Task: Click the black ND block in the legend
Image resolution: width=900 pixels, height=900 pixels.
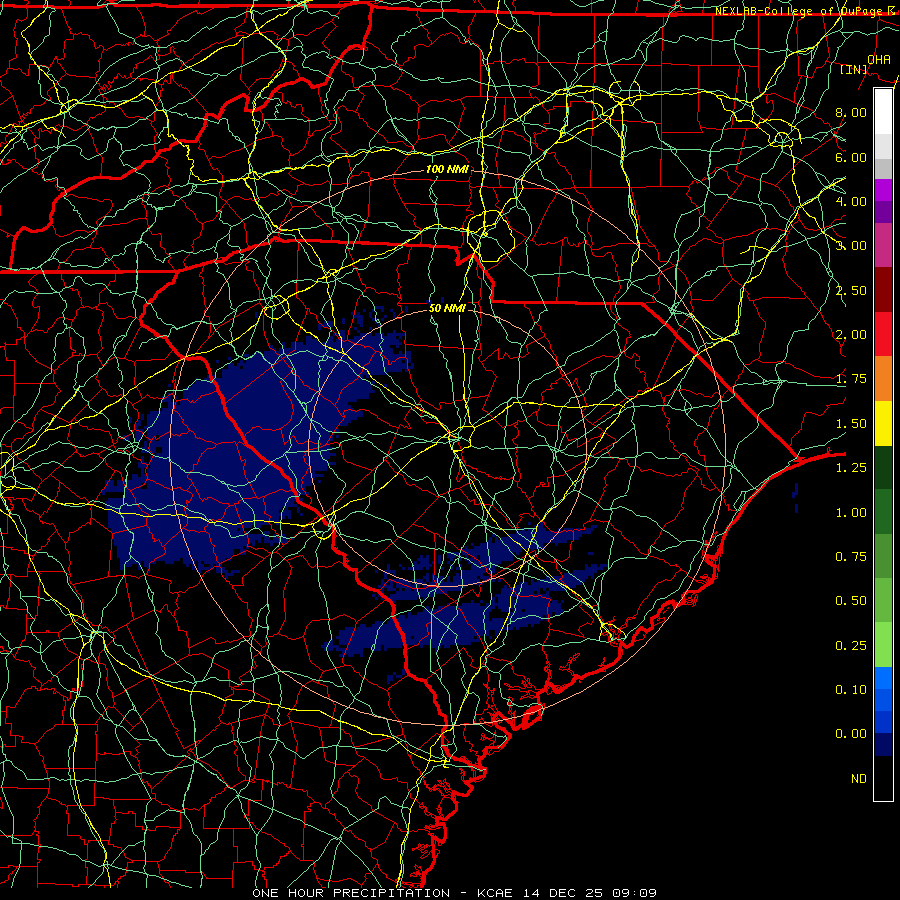Action: (883, 778)
